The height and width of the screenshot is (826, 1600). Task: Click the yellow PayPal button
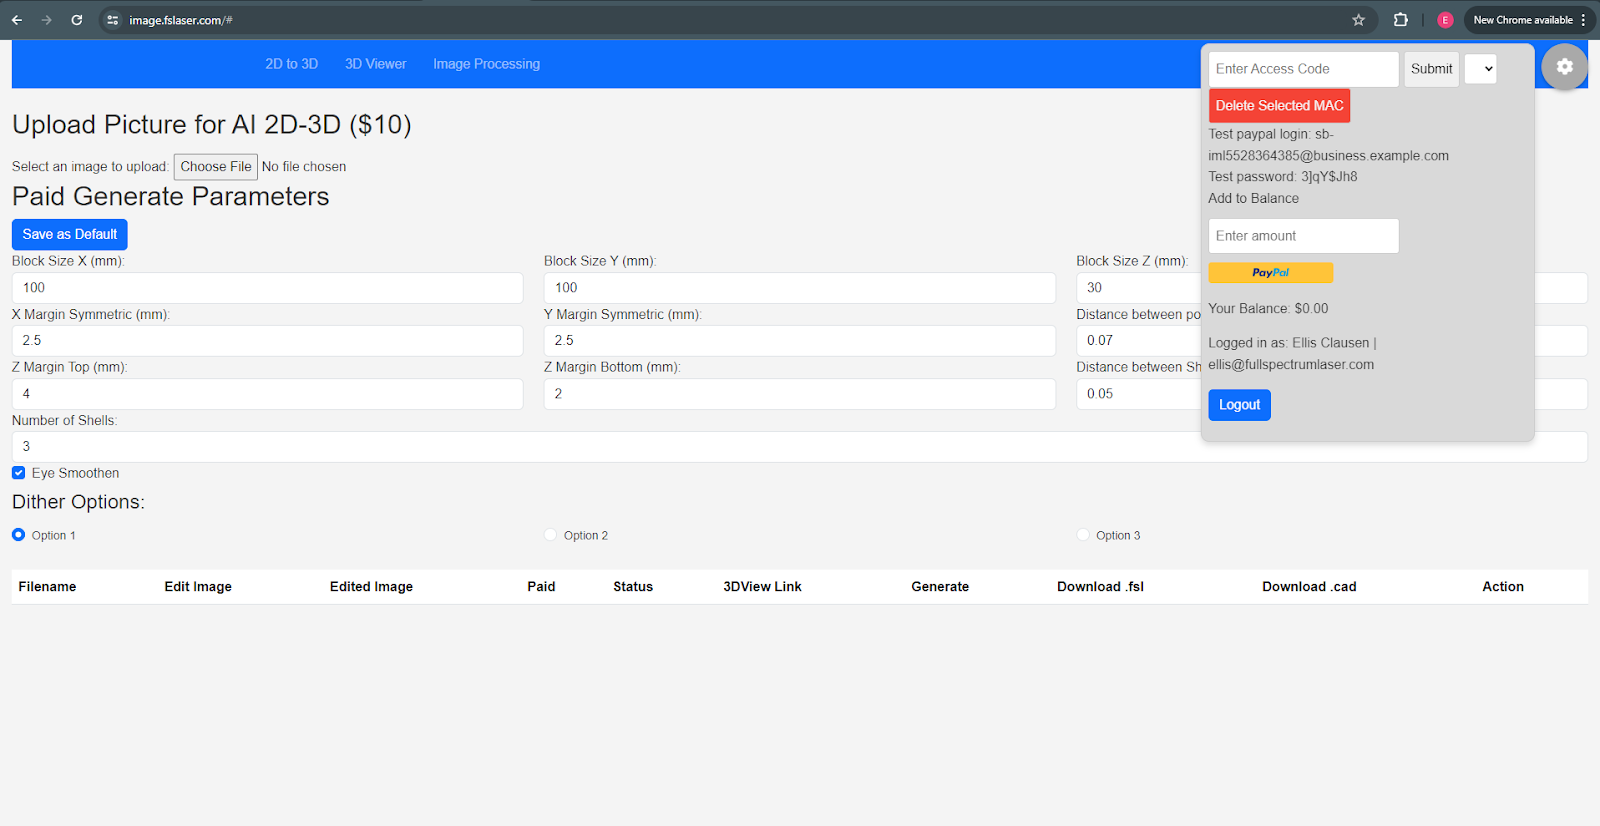1270,273
